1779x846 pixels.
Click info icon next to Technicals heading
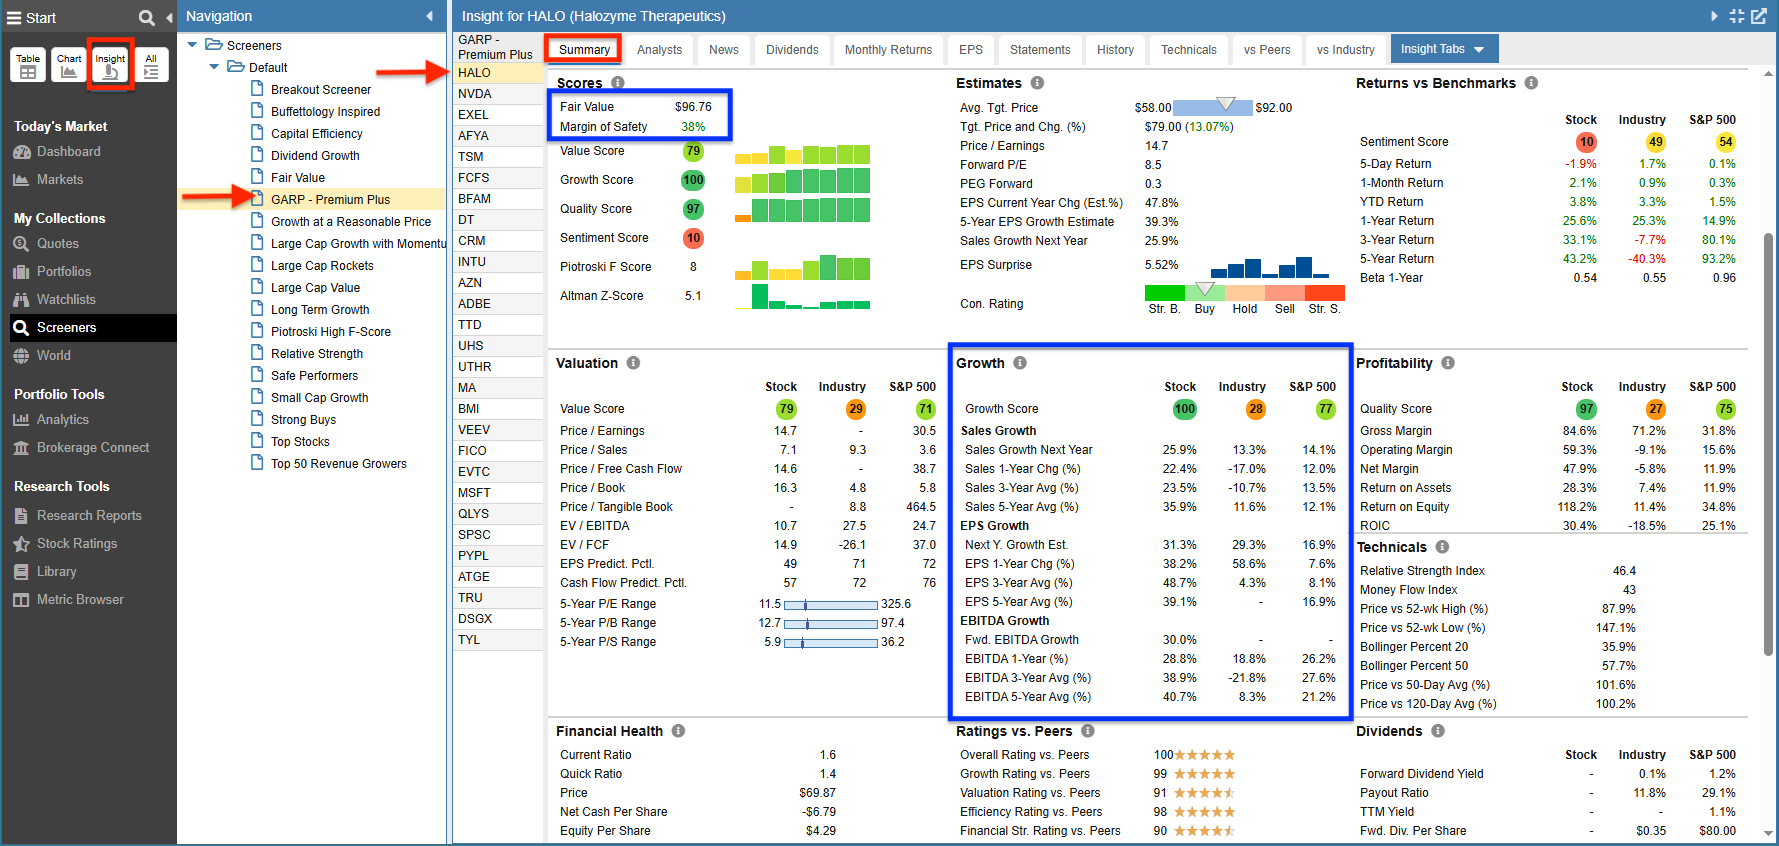pyautogui.click(x=1442, y=547)
